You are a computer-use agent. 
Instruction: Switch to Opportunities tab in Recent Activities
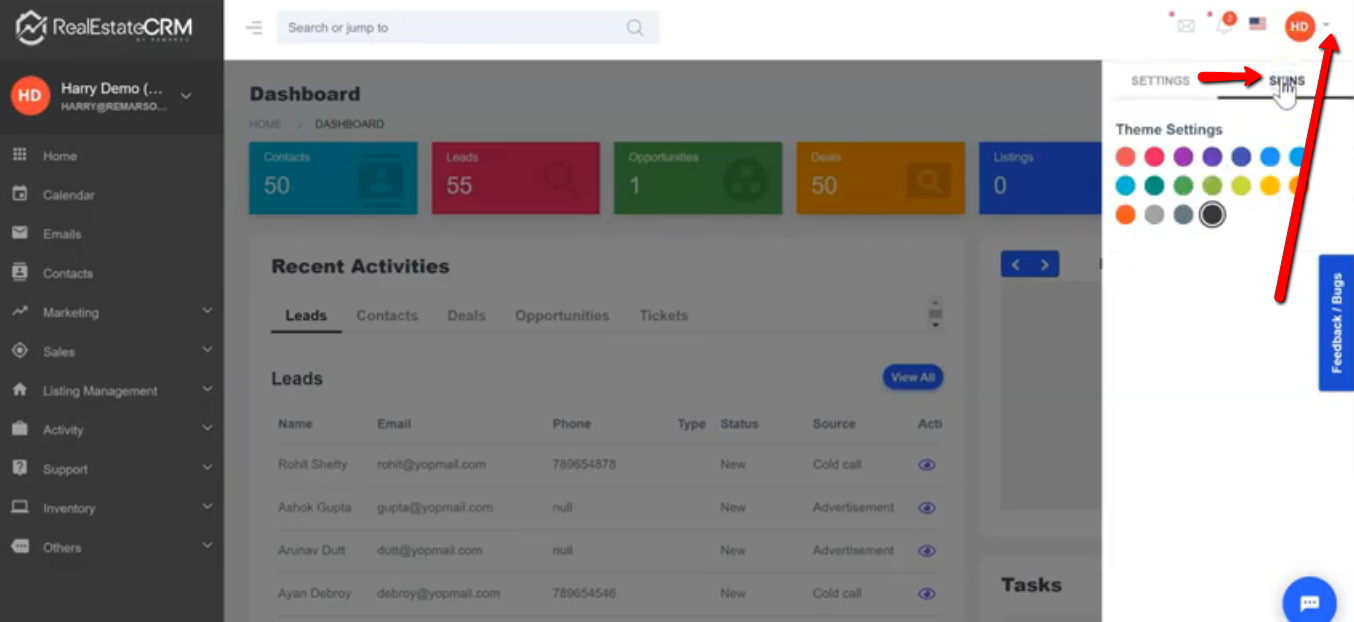tap(562, 316)
